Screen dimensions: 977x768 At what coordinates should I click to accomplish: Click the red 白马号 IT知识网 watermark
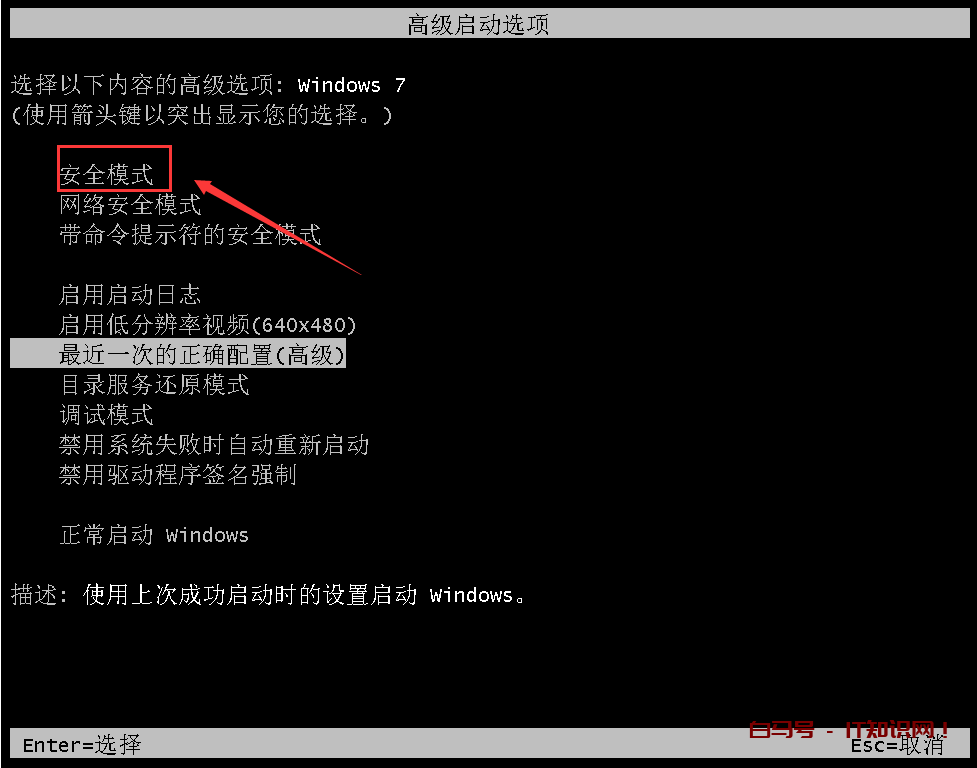pyautogui.click(x=849, y=729)
